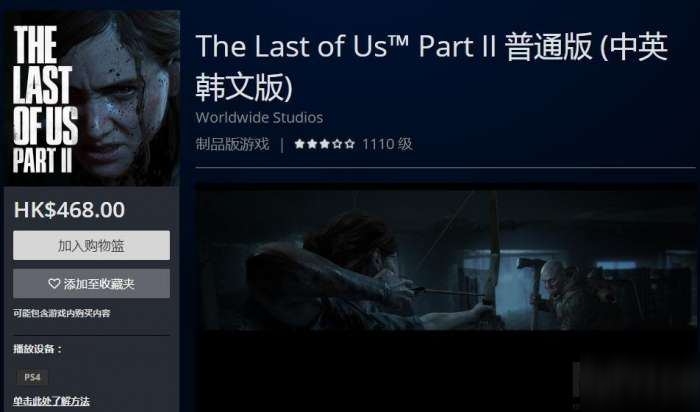Click the HK$468.00 price text
700x412 pixels.
pyautogui.click(x=70, y=210)
